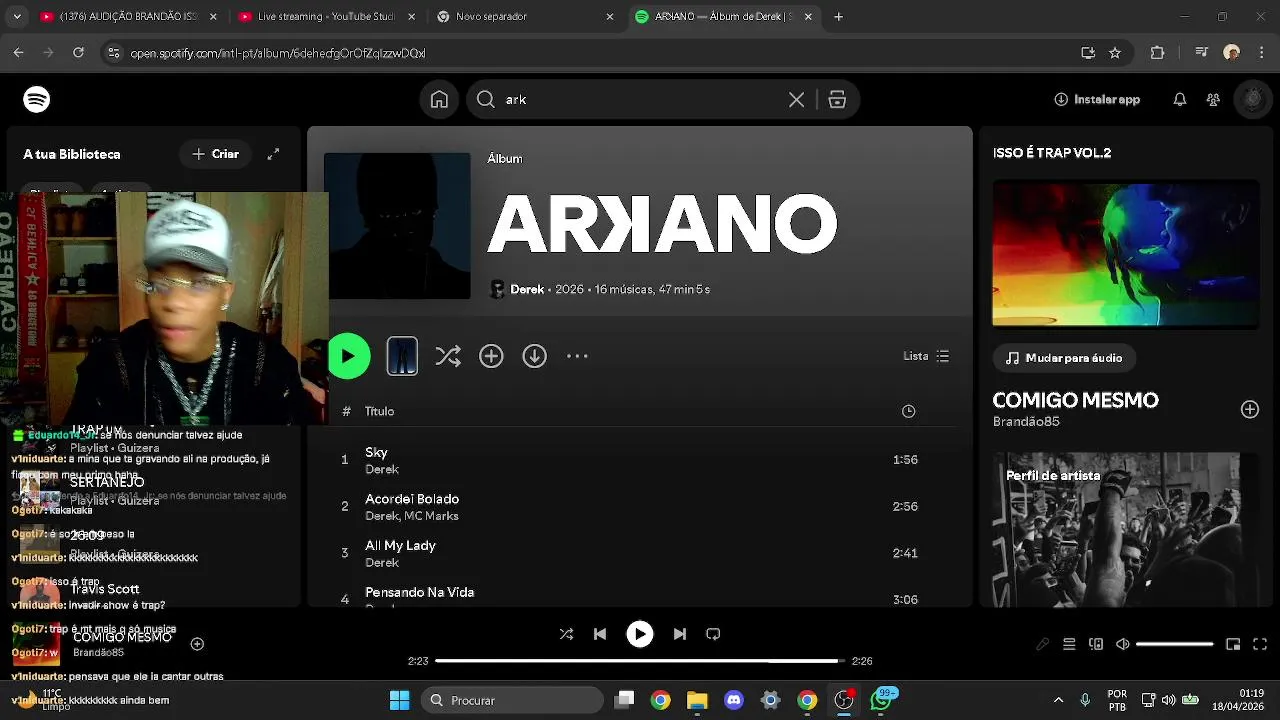
Task: Toggle shuffle in player bar
Action: (x=566, y=634)
